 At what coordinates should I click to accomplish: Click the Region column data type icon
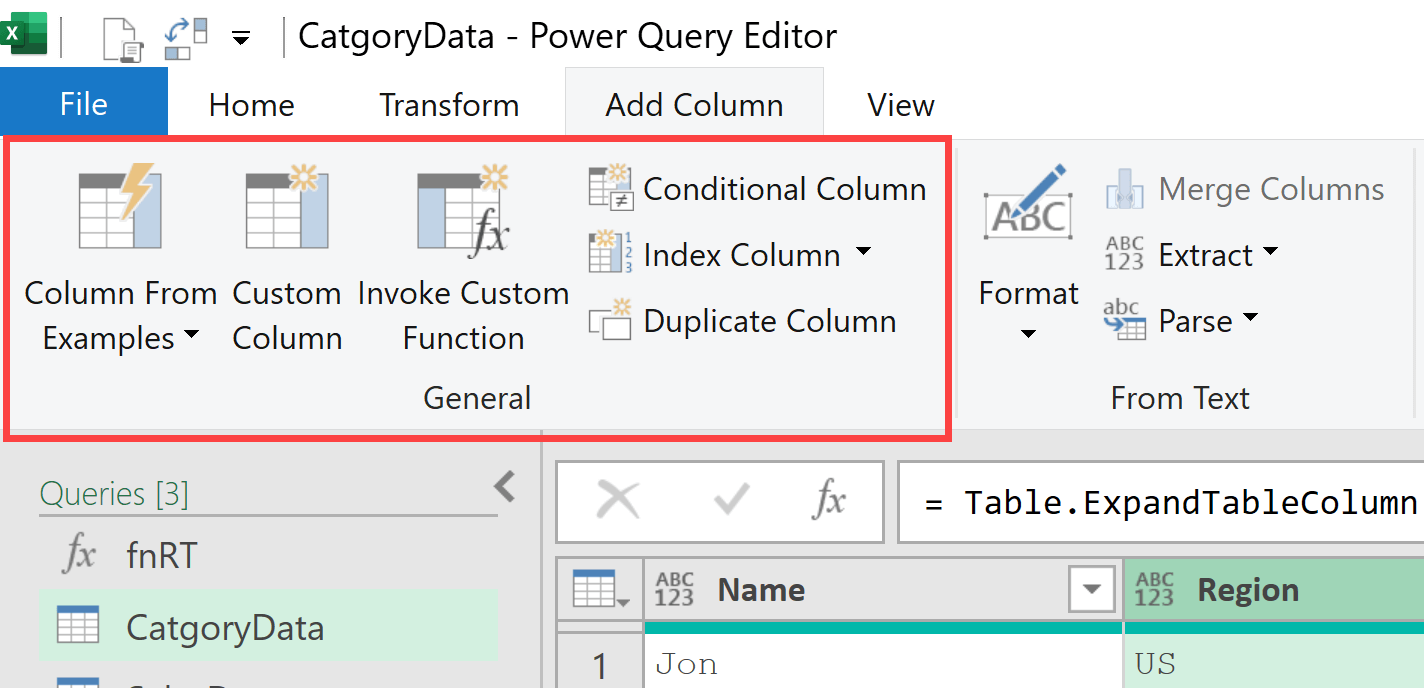click(x=1155, y=589)
